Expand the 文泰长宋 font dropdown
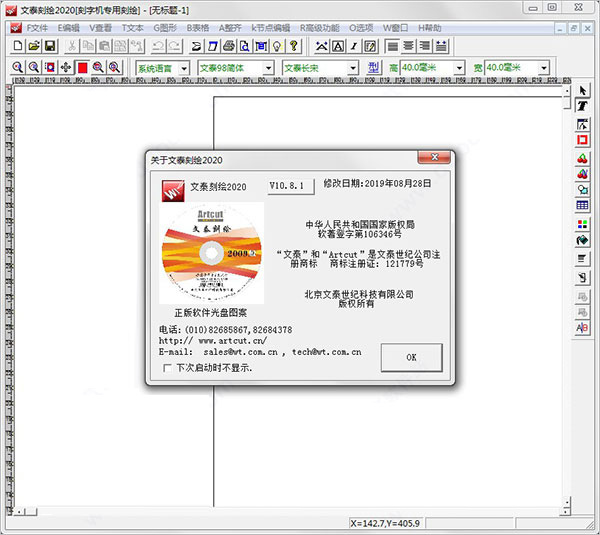Image resolution: width=600 pixels, height=535 pixels. [353, 68]
